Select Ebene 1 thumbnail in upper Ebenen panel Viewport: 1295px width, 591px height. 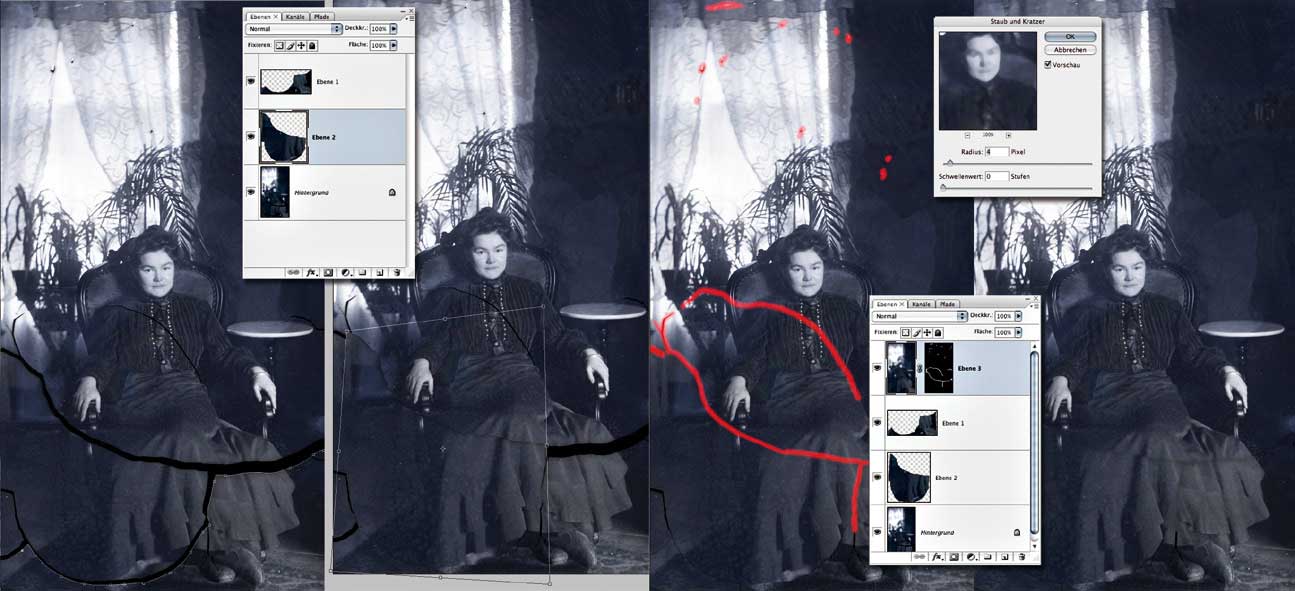(286, 82)
